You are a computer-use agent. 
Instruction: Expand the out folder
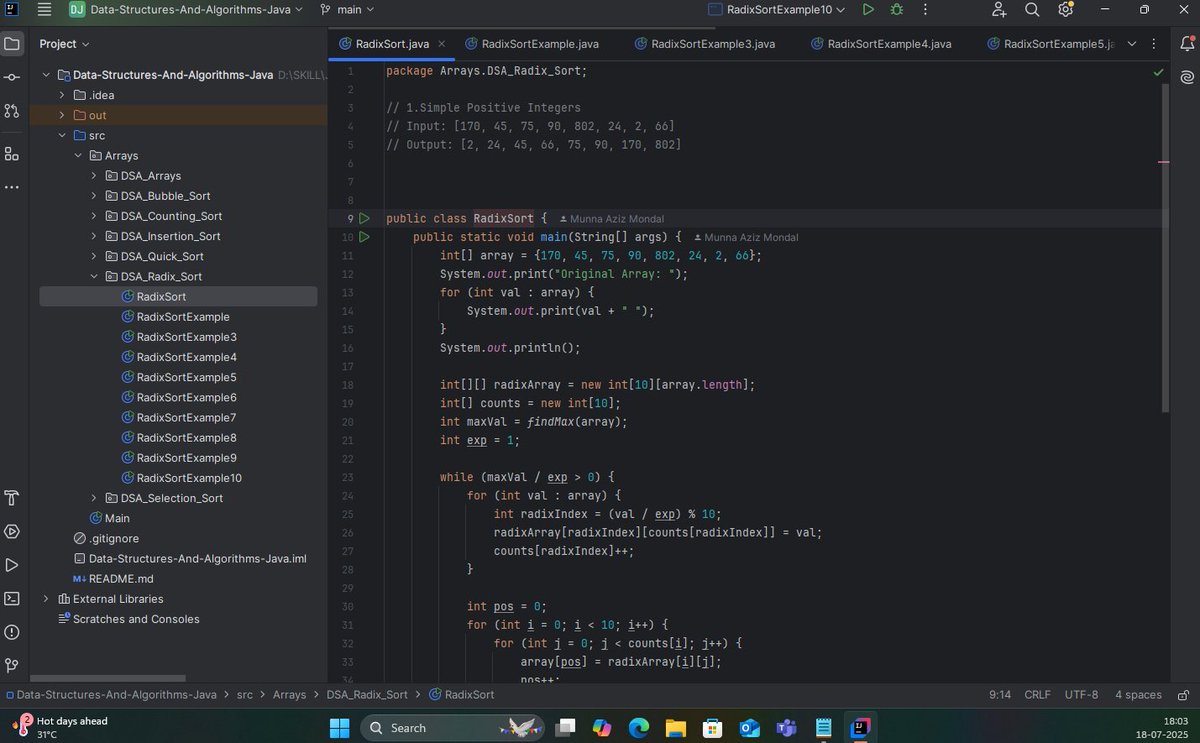pos(62,115)
